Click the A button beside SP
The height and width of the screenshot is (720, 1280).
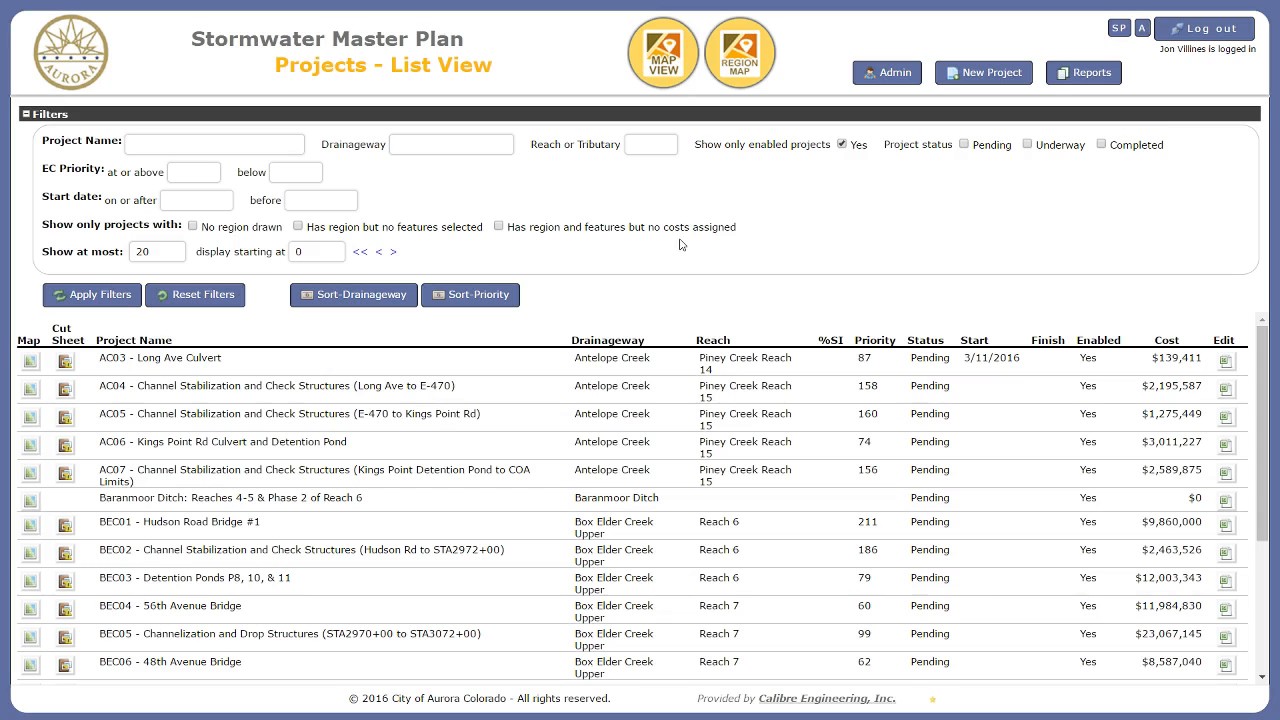pyautogui.click(x=1142, y=28)
